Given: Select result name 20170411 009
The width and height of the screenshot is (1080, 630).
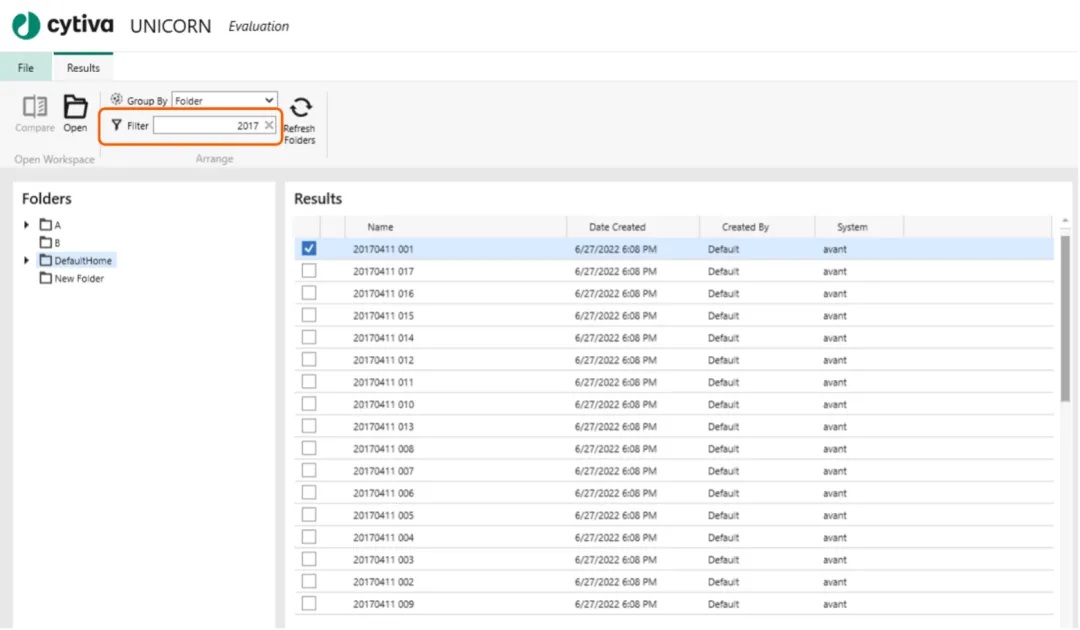Looking at the screenshot, I should (384, 604).
